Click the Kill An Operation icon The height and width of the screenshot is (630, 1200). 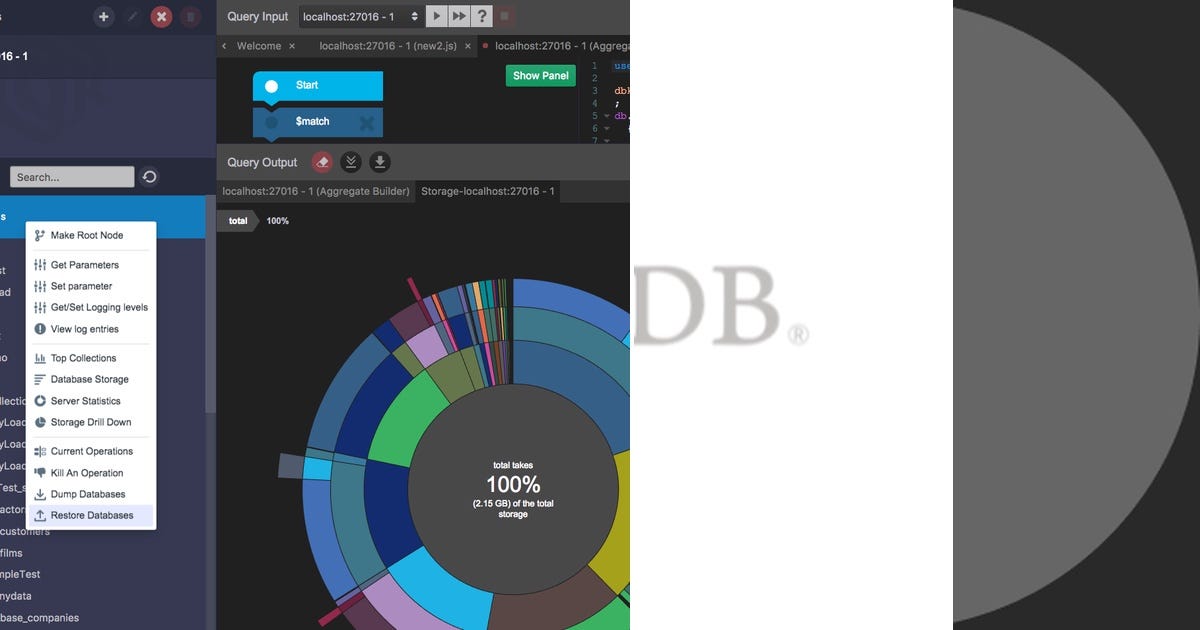[x=40, y=472]
